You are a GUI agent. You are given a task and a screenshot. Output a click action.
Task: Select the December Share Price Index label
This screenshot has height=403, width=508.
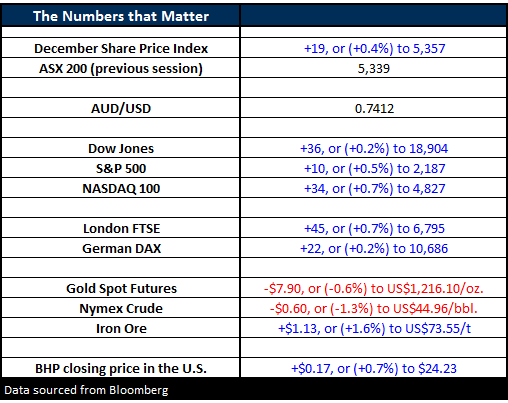121,49
